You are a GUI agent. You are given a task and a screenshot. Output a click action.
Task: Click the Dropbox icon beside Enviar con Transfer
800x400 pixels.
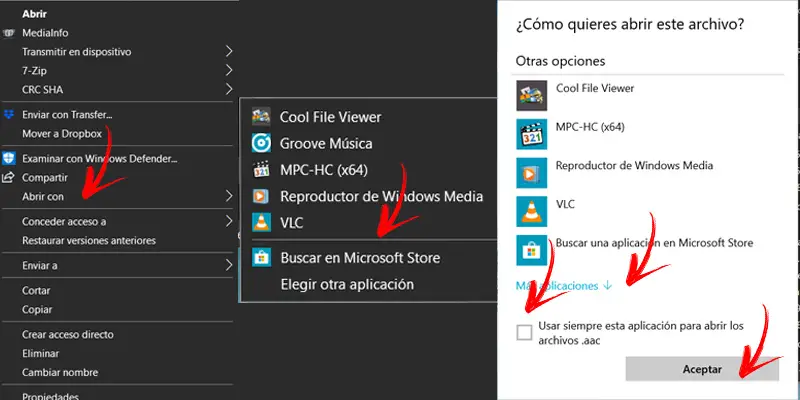(9, 114)
